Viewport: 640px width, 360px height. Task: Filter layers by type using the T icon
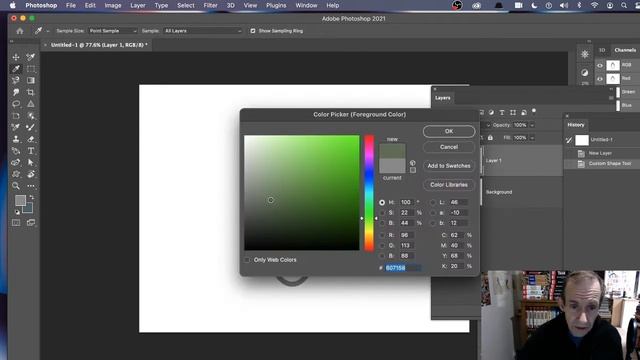502,112
